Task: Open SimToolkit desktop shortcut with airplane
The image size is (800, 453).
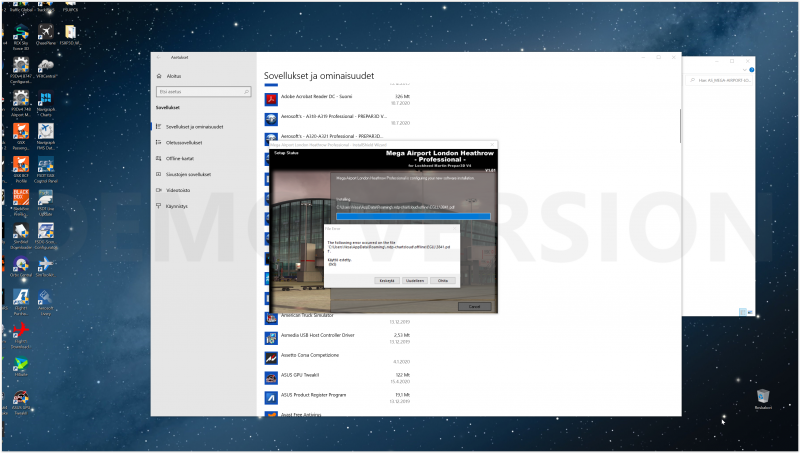Action: (x=46, y=267)
